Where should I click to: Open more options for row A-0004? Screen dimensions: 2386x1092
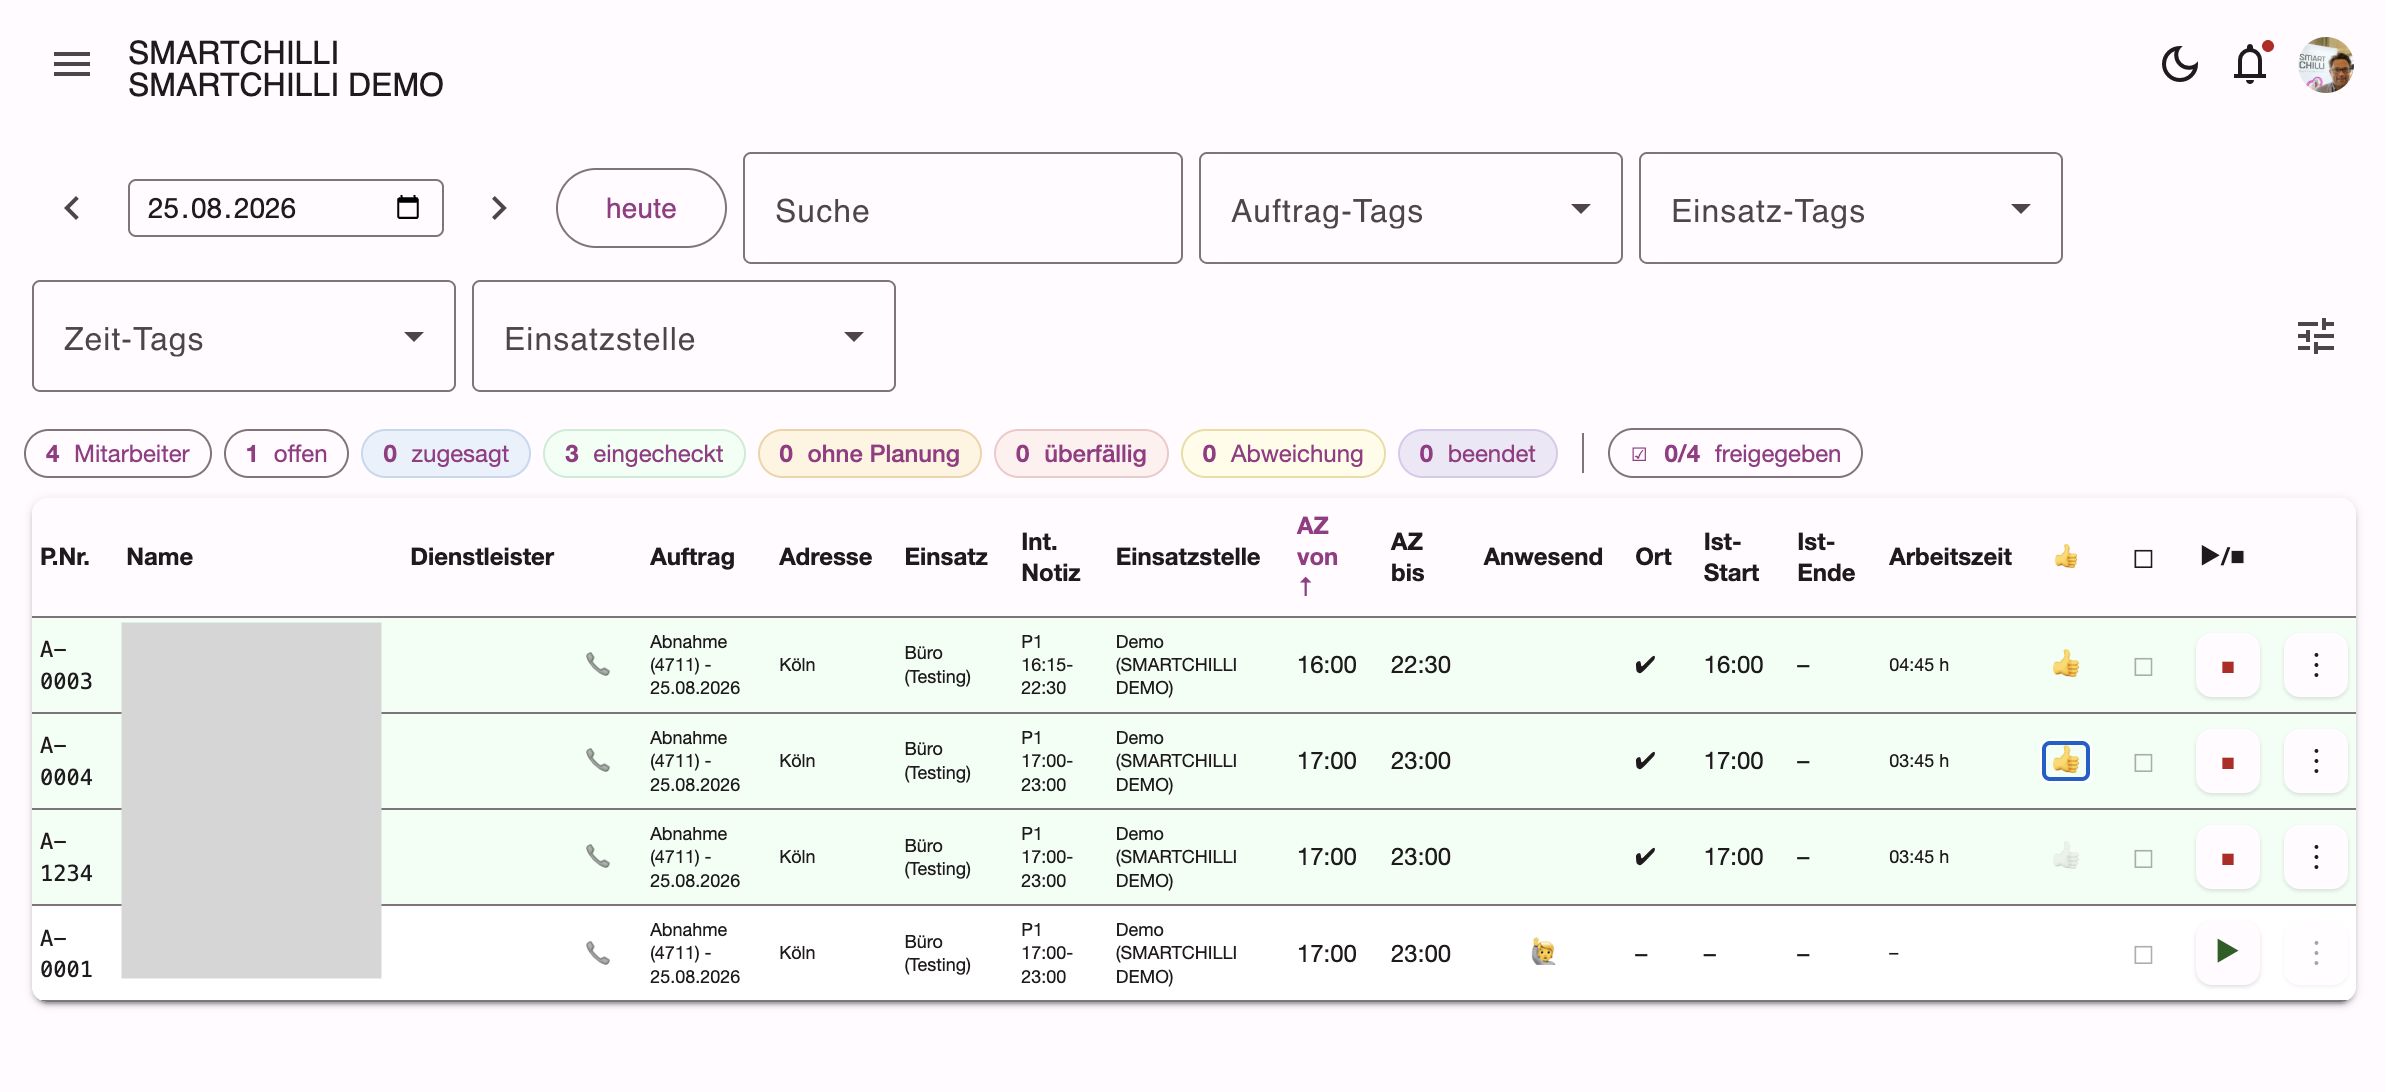[2316, 761]
